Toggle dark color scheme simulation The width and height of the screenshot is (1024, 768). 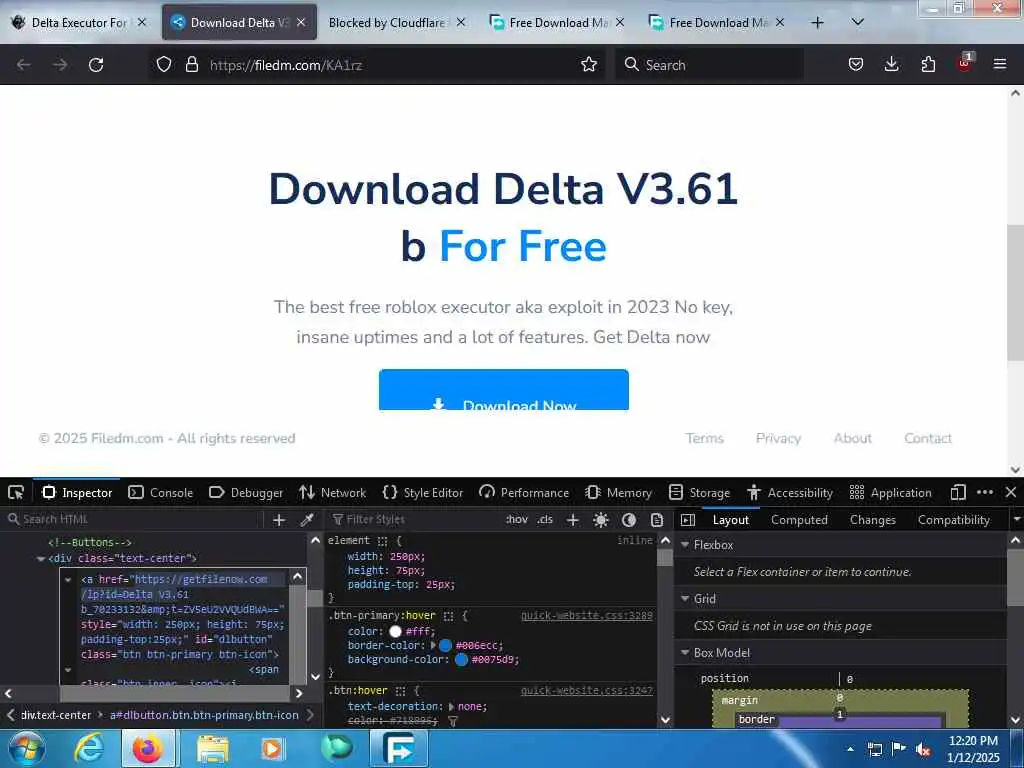tap(629, 520)
